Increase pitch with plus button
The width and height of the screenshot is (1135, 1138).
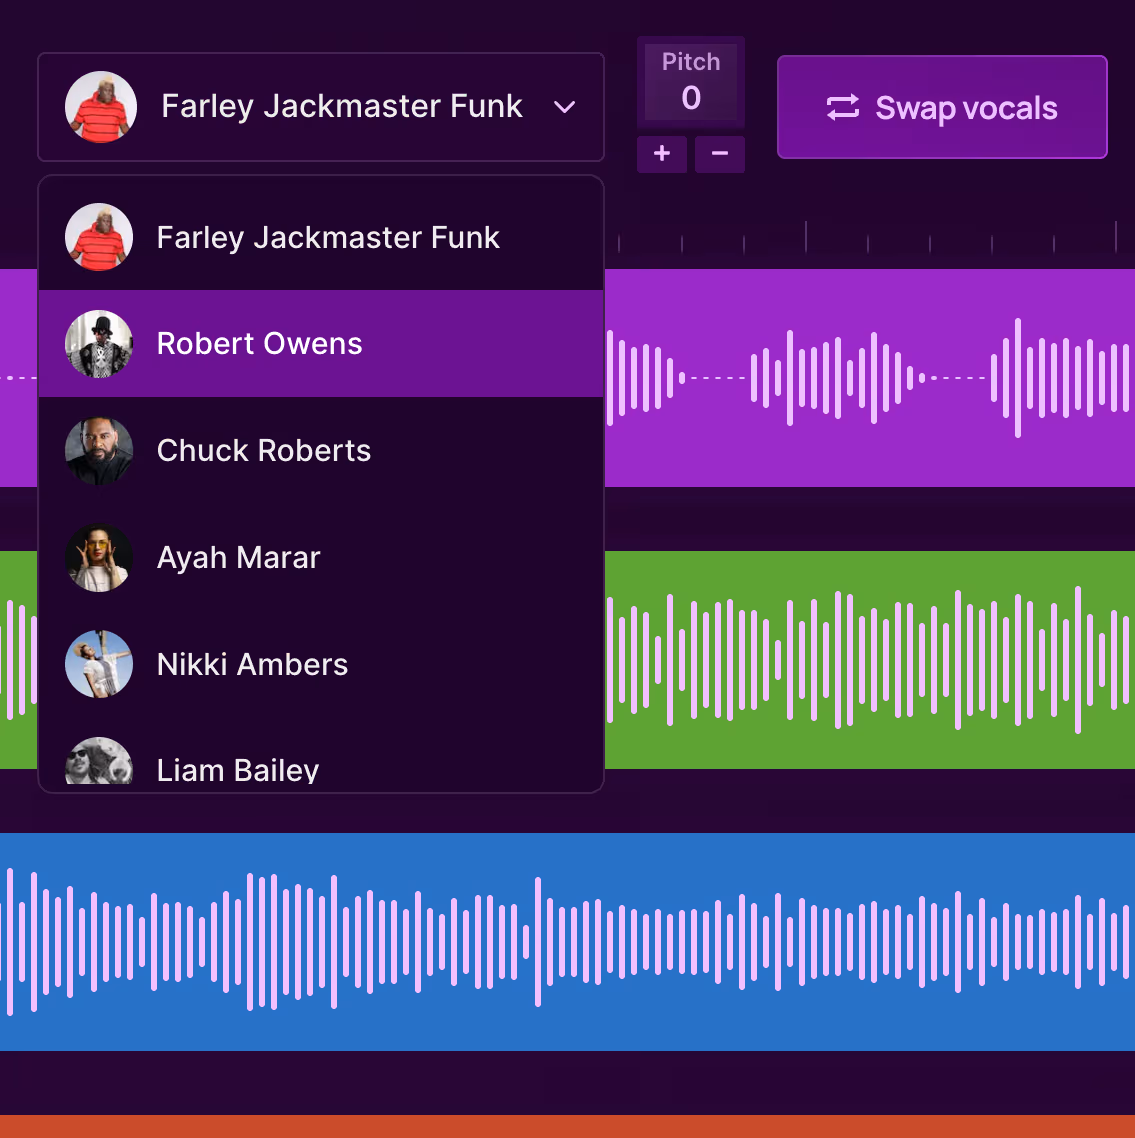[x=662, y=154]
